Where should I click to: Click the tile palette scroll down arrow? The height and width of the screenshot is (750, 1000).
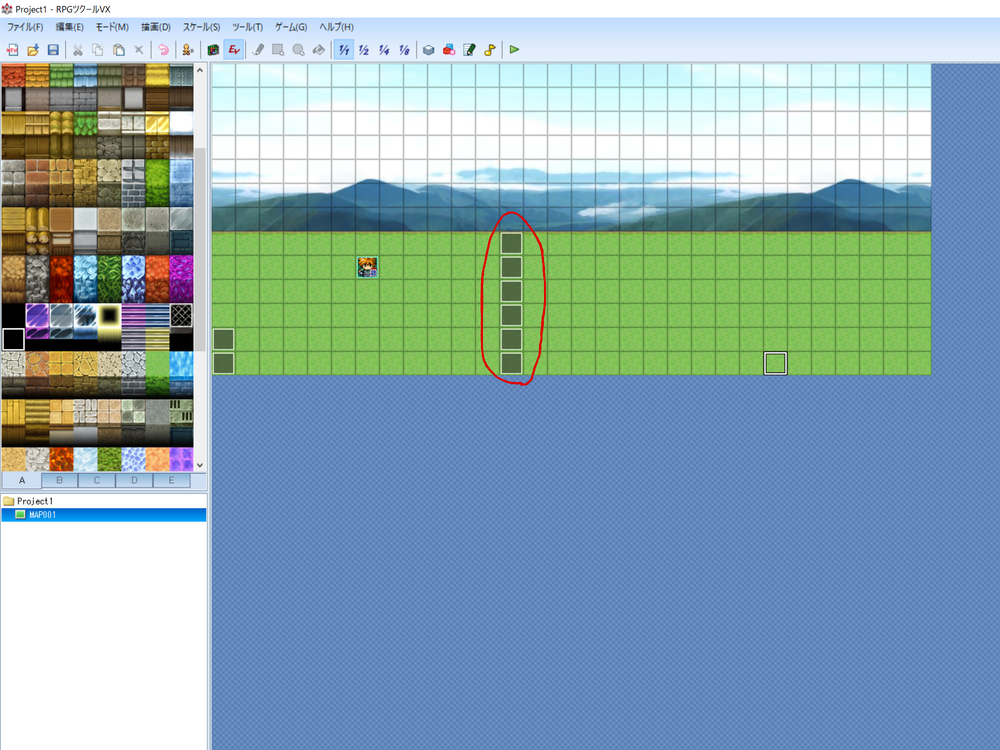click(x=200, y=465)
